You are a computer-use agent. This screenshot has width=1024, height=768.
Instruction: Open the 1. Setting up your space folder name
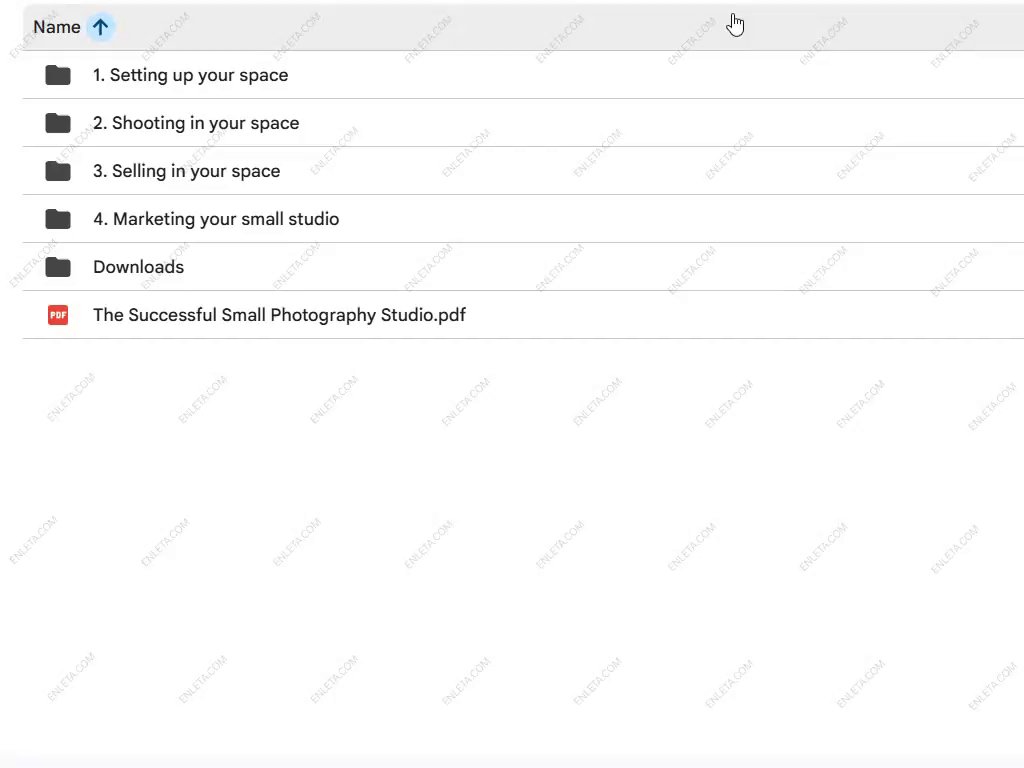[190, 75]
